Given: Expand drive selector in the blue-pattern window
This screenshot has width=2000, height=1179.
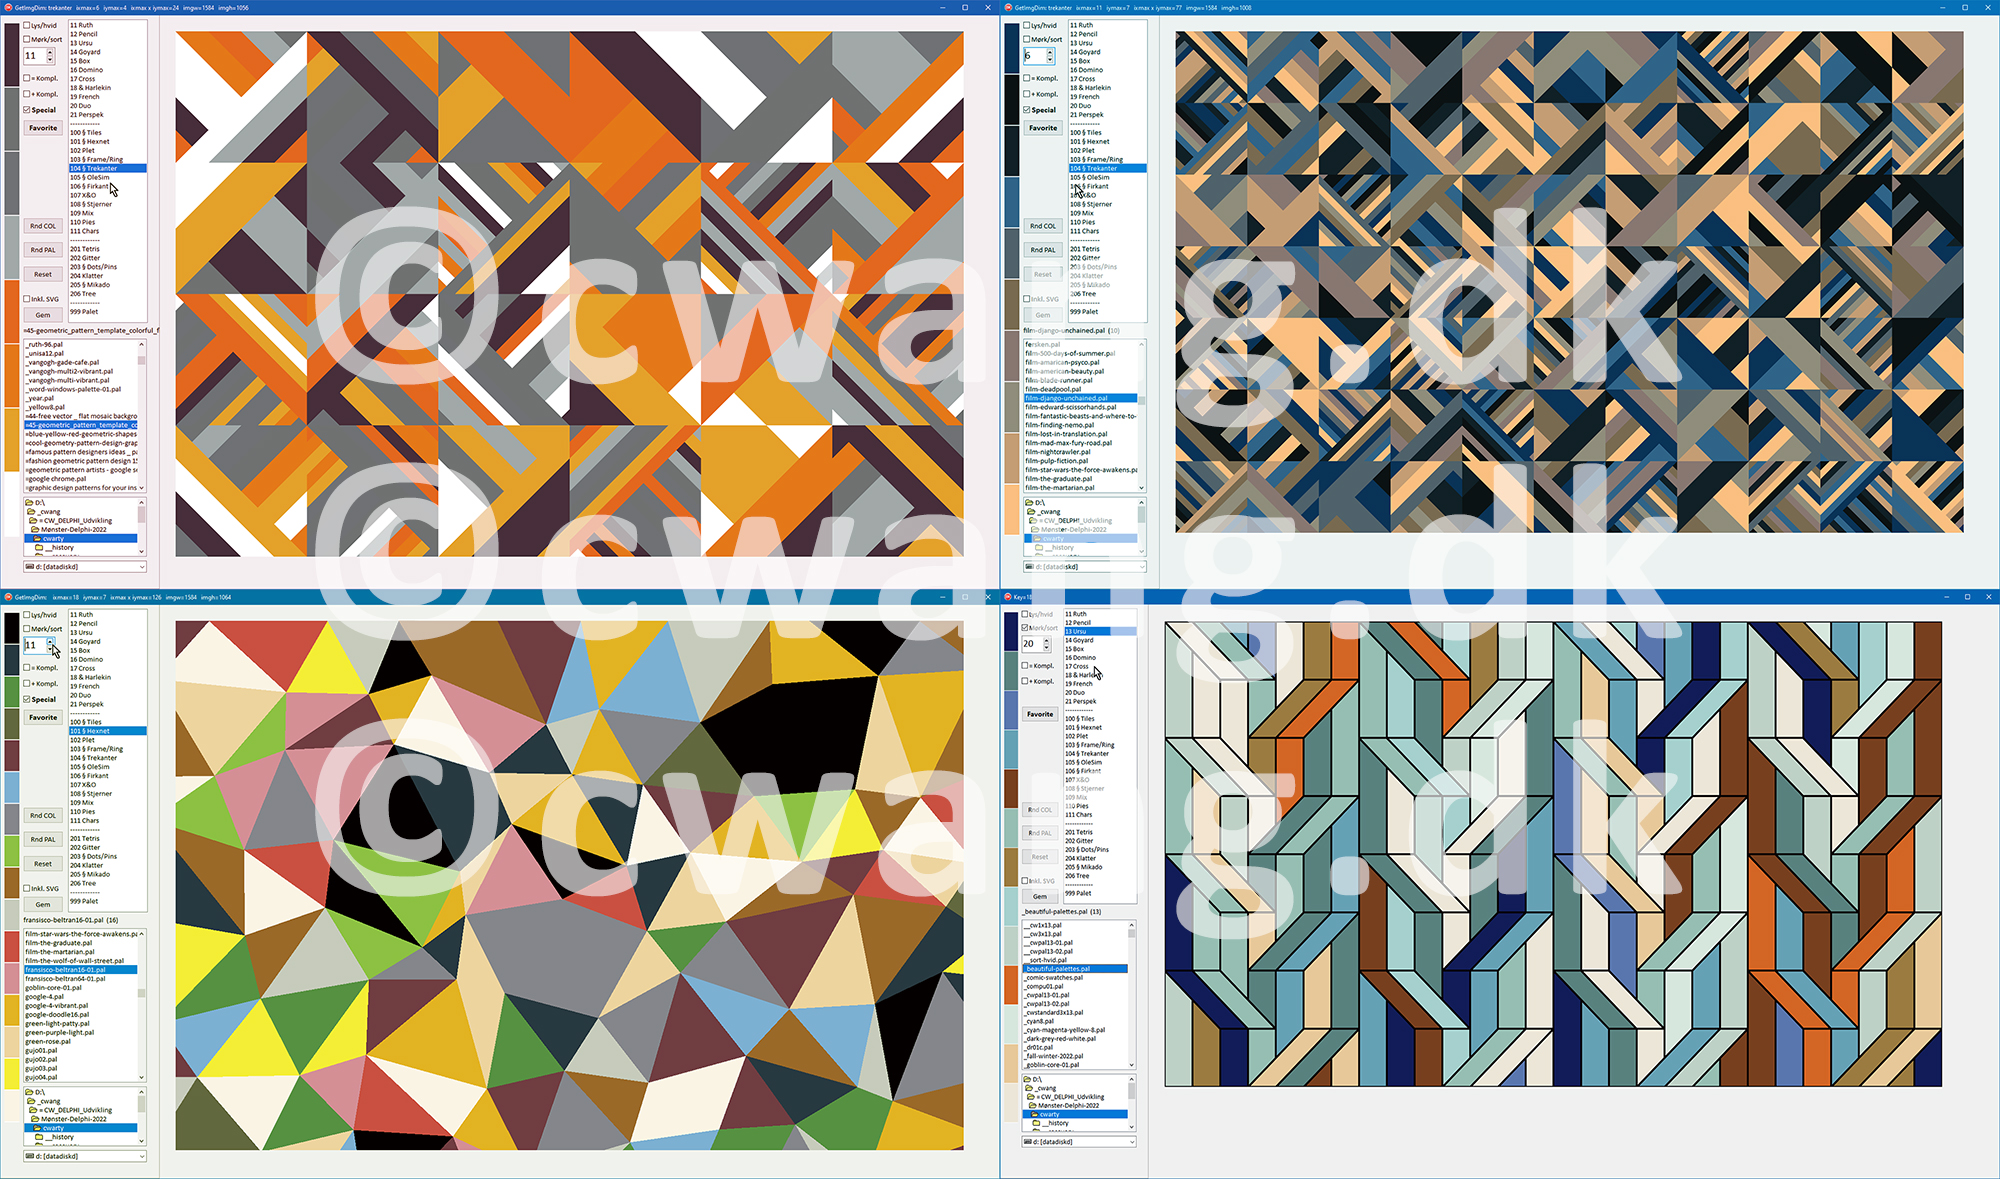Looking at the screenshot, I should click(x=1142, y=567).
